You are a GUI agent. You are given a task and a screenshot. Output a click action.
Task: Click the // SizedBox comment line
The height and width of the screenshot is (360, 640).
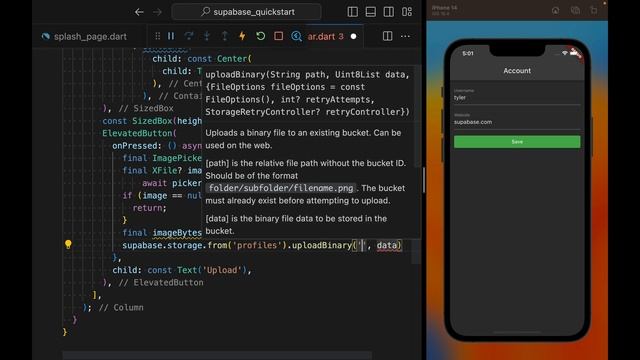(x=146, y=109)
